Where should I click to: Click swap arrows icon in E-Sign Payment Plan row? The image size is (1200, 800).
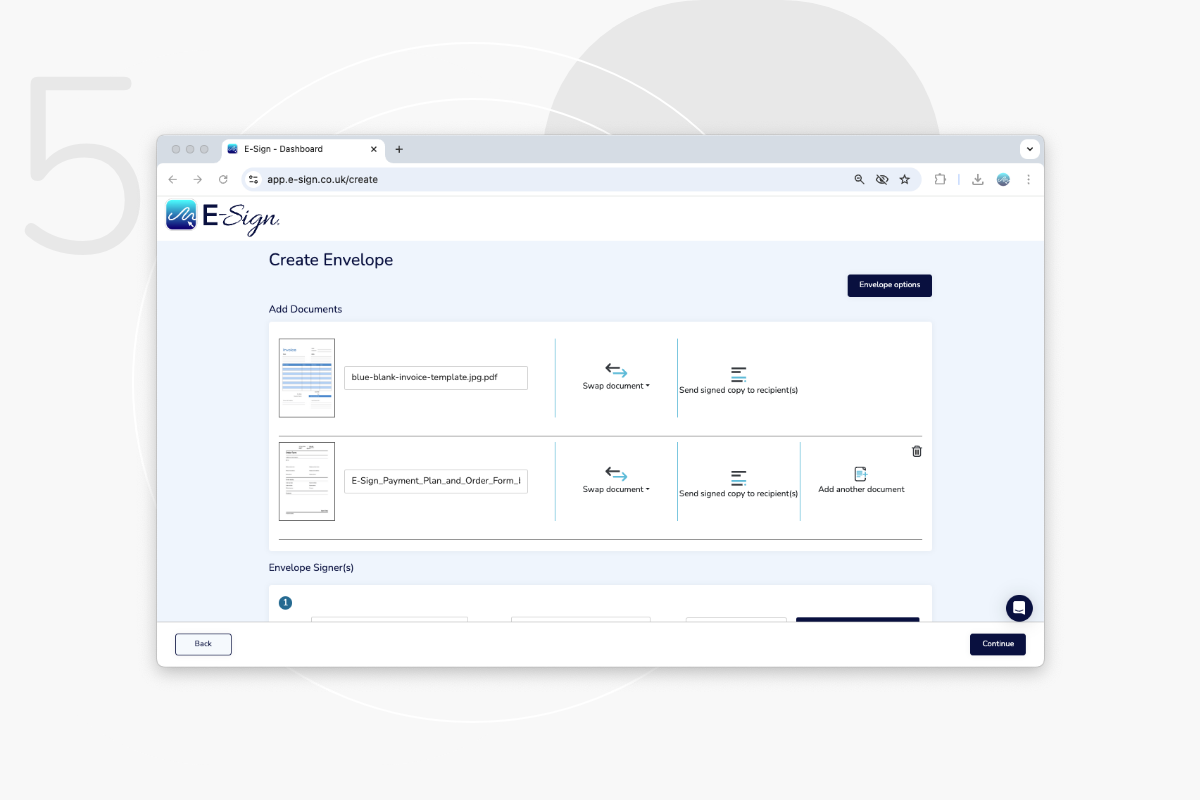pyautogui.click(x=616, y=474)
